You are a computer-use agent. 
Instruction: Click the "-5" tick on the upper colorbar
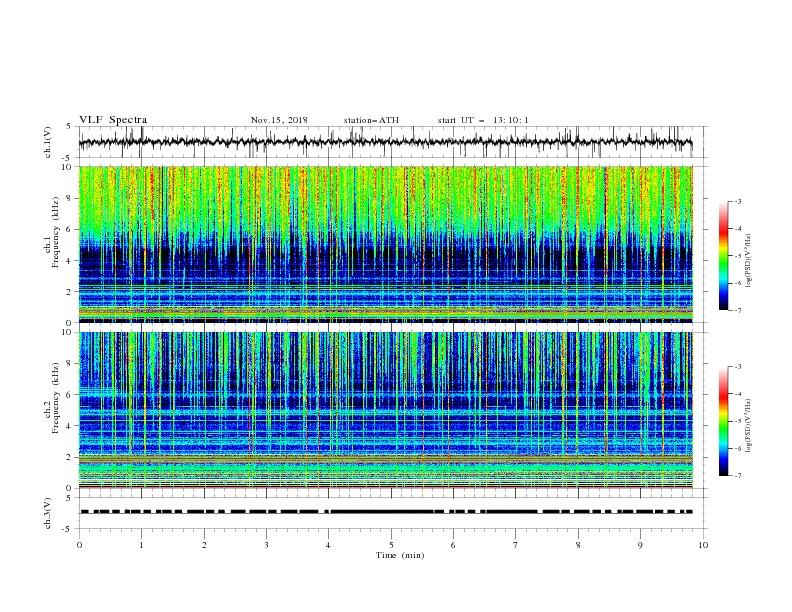(737, 256)
